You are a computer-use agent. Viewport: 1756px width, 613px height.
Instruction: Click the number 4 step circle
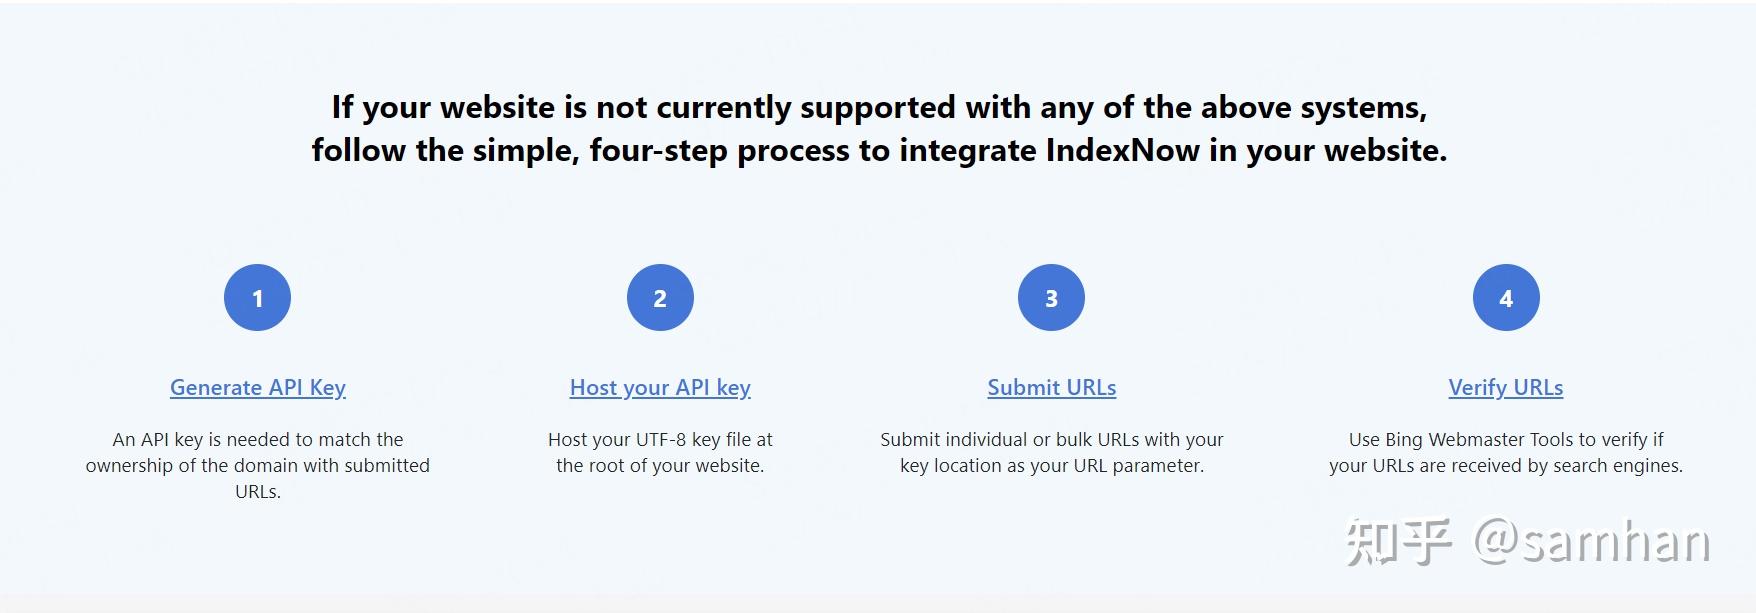pos(1506,298)
